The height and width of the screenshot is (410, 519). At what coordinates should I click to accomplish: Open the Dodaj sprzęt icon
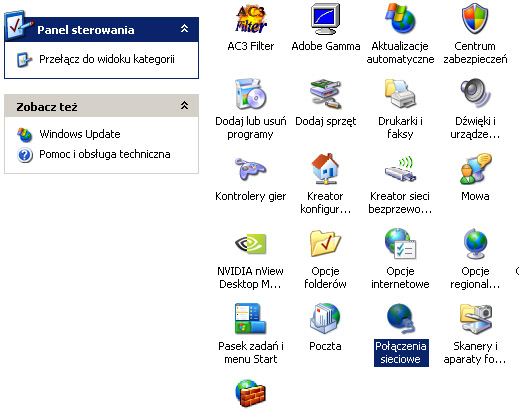[x=325, y=94]
